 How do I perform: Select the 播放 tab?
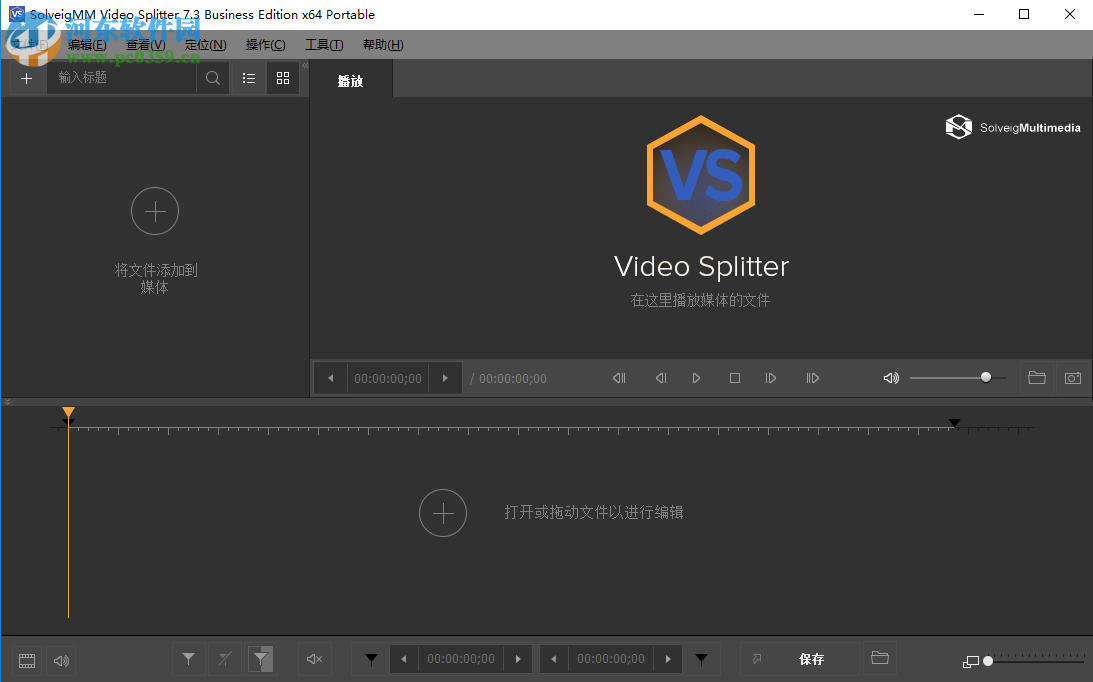click(x=351, y=81)
